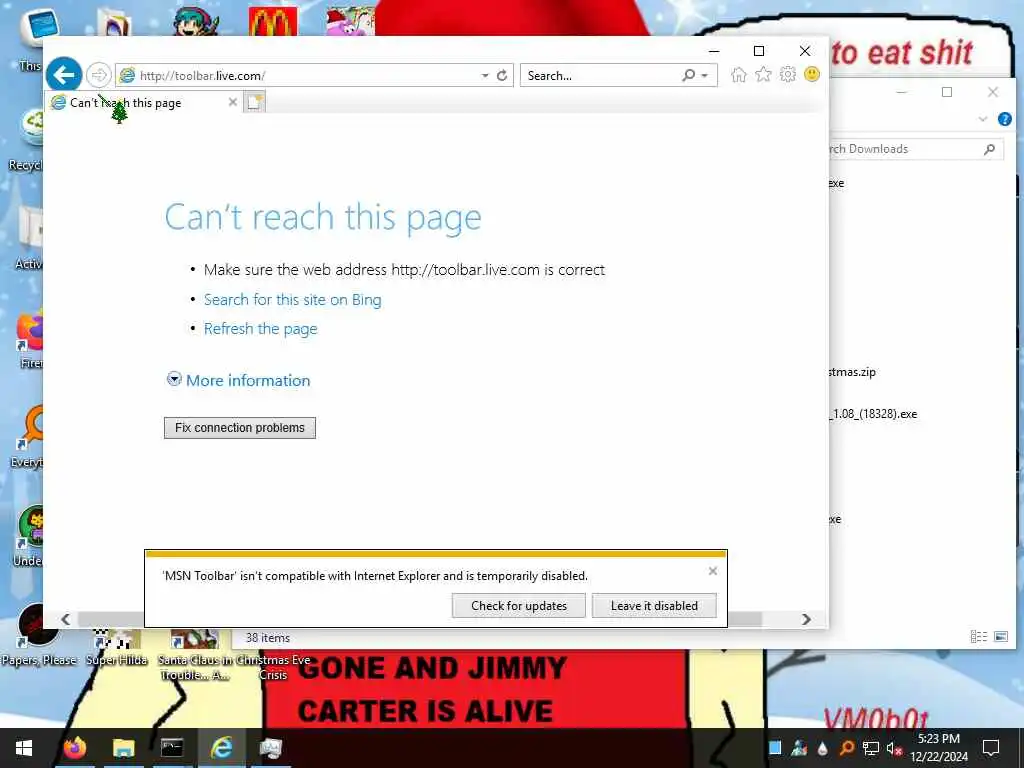Click the greyed Forward arrow in Internet Explorer
The width and height of the screenshot is (1024, 768).
coord(99,75)
